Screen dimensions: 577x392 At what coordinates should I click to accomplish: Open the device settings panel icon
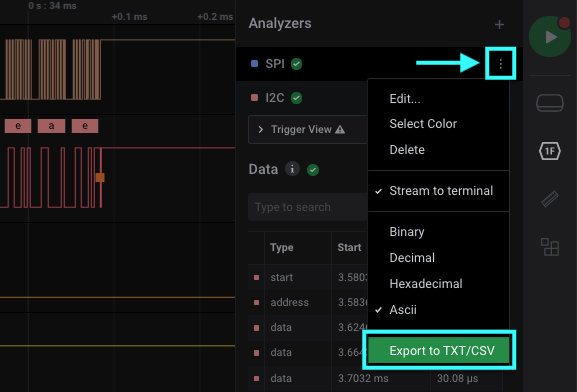(x=550, y=103)
